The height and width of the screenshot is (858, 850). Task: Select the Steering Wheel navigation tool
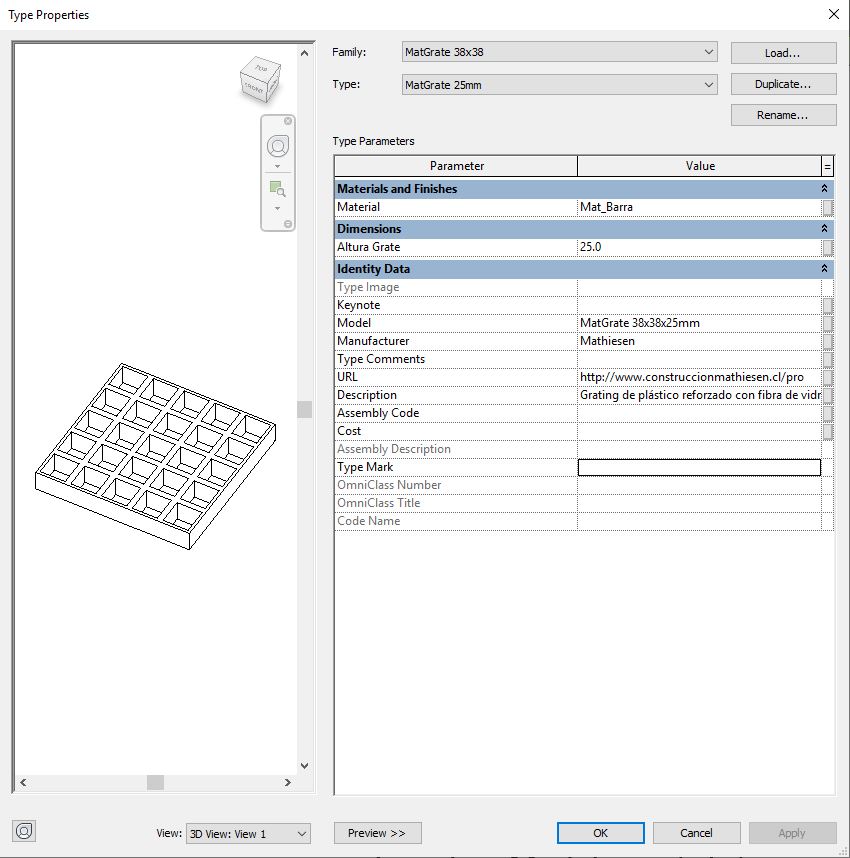click(x=278, y=146)
